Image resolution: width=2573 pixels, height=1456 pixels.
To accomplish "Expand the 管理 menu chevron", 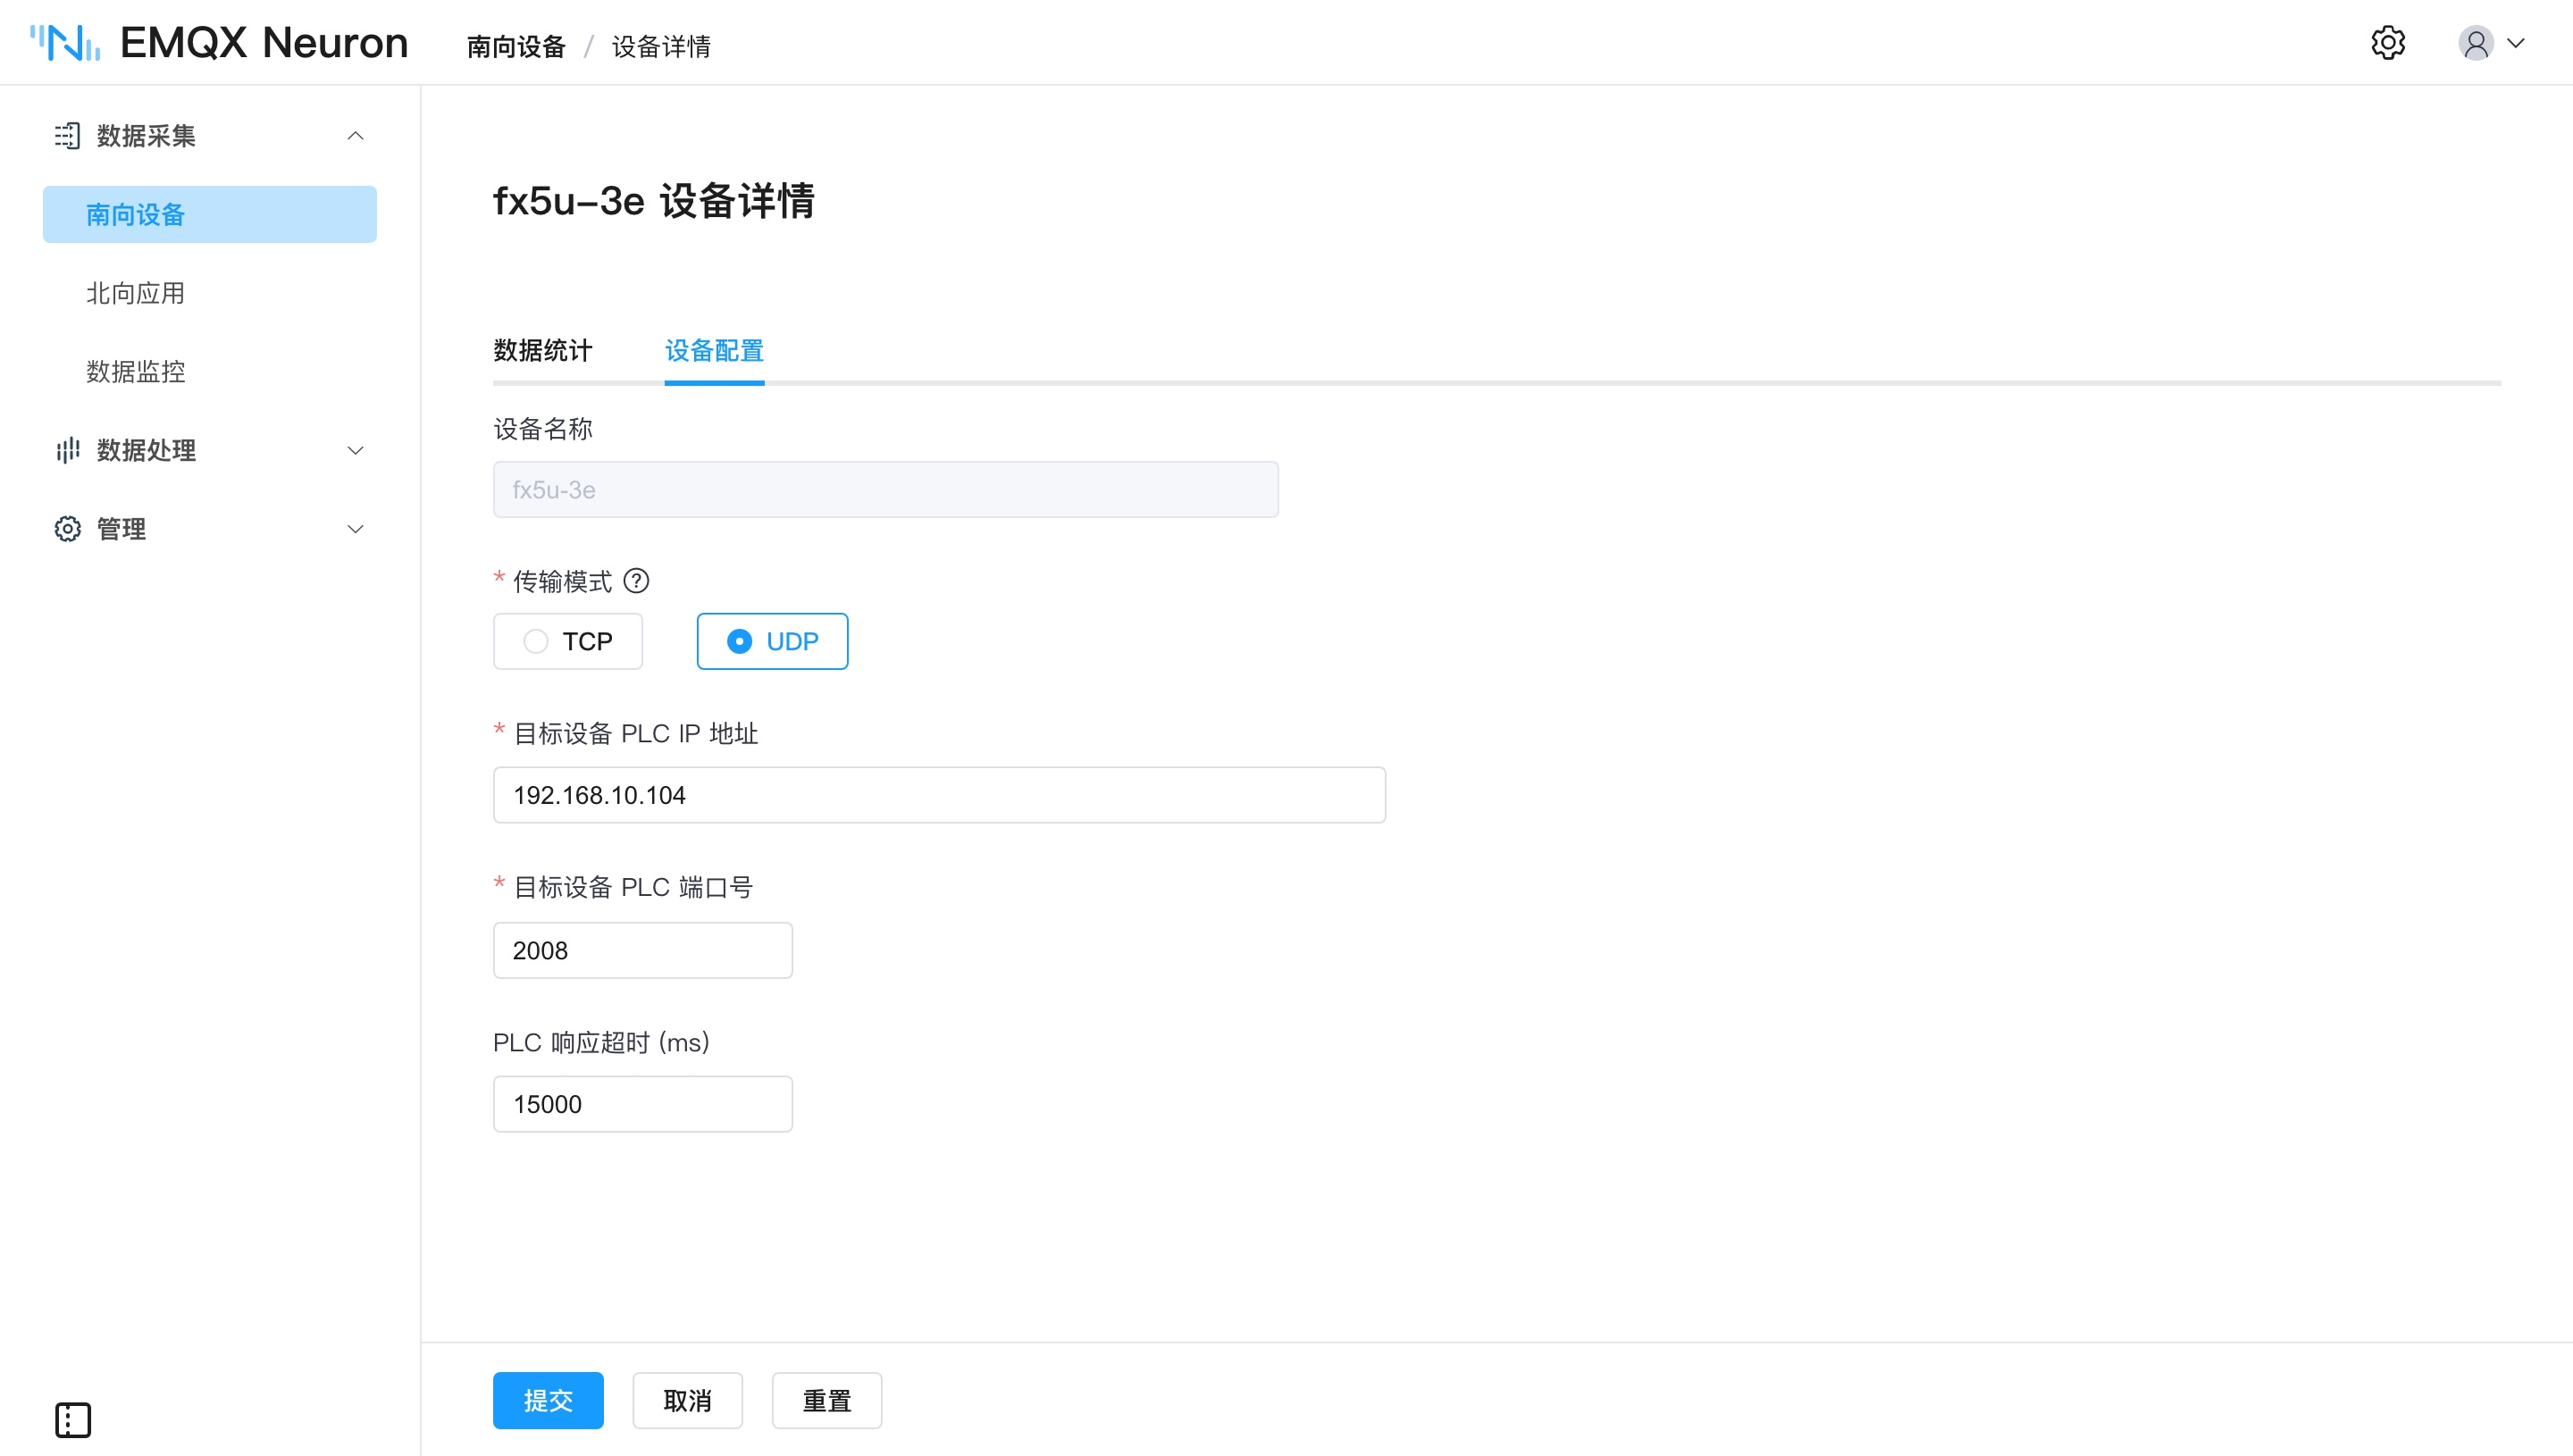I will point(355,529).
